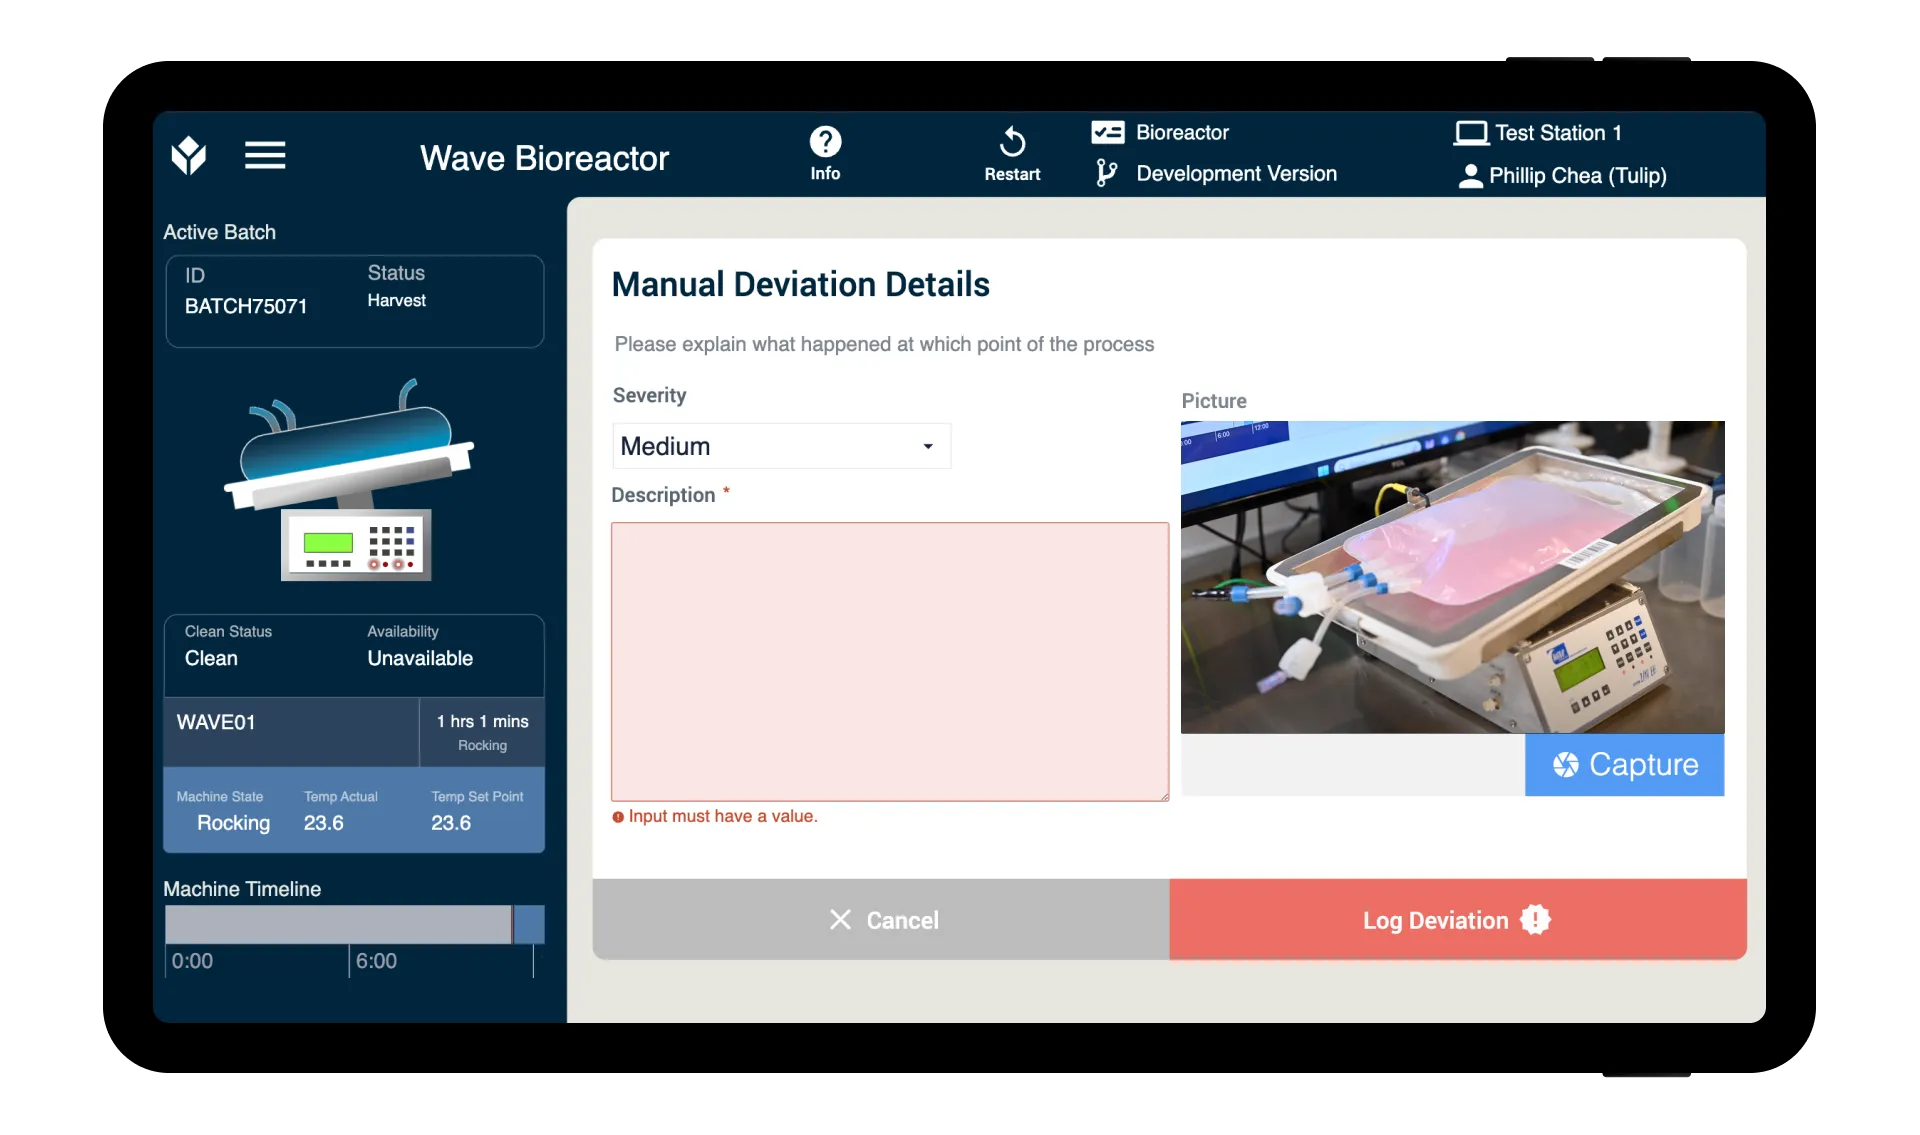The image size is (1920, 1135).
Task: Click the Restart arrow icon
Action: pyautogui.click(x=1012, y=141)
